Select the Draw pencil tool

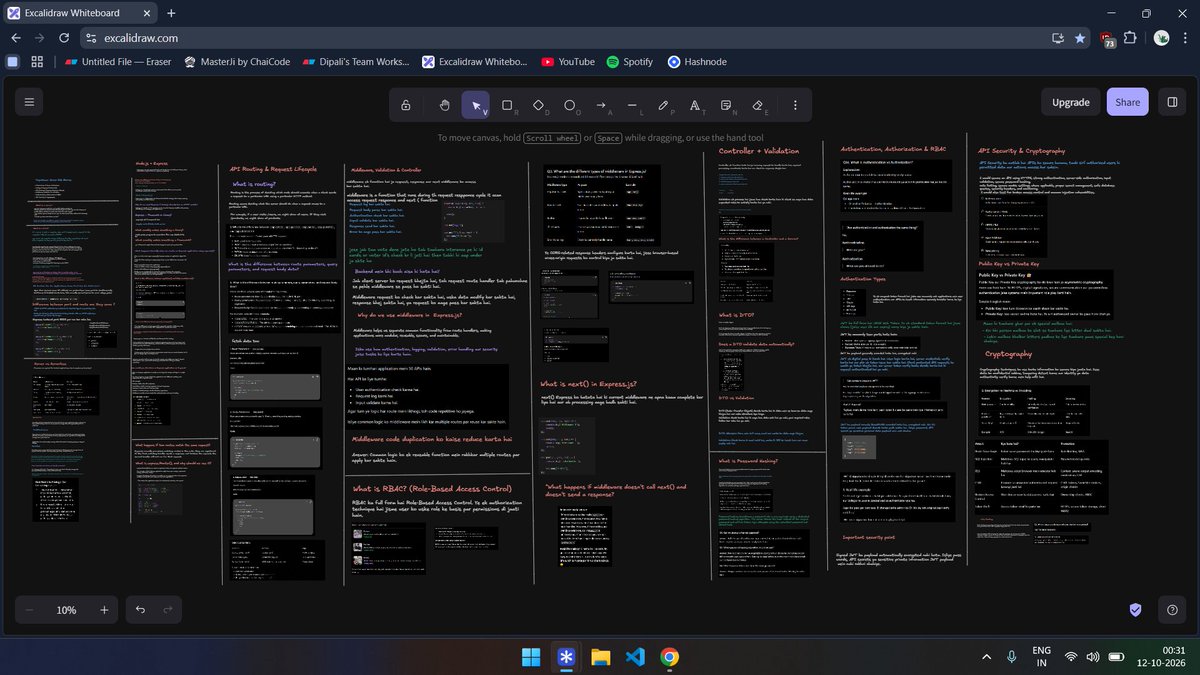[663, 104]
